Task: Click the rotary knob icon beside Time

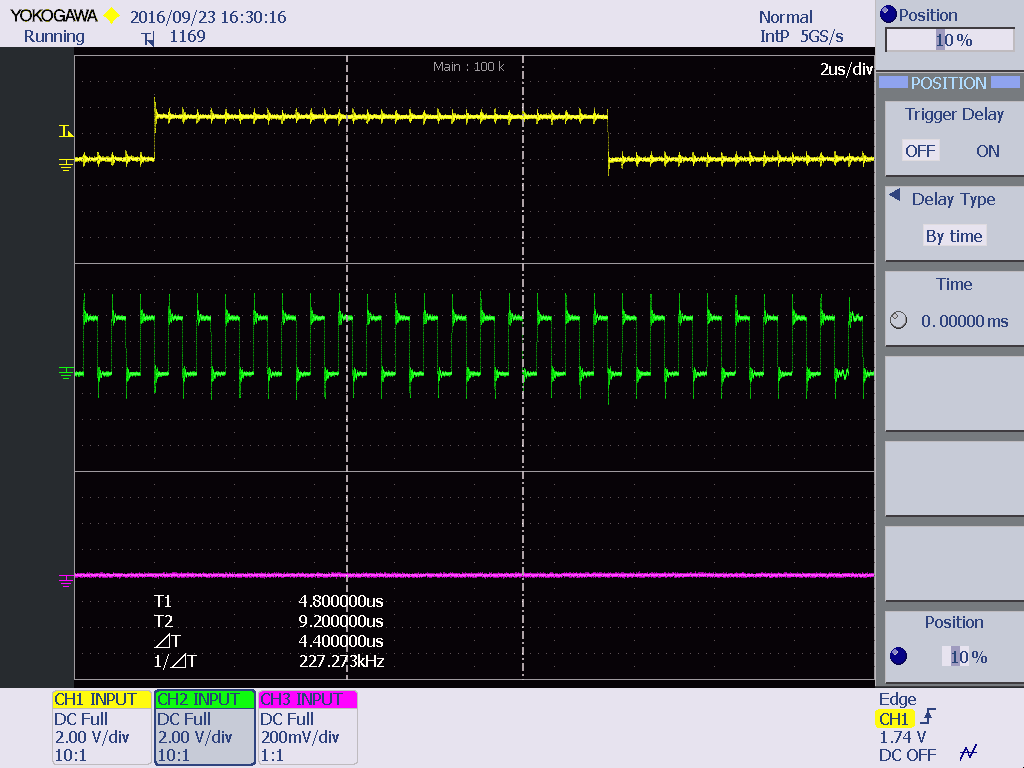Action: tap(899, 320)
